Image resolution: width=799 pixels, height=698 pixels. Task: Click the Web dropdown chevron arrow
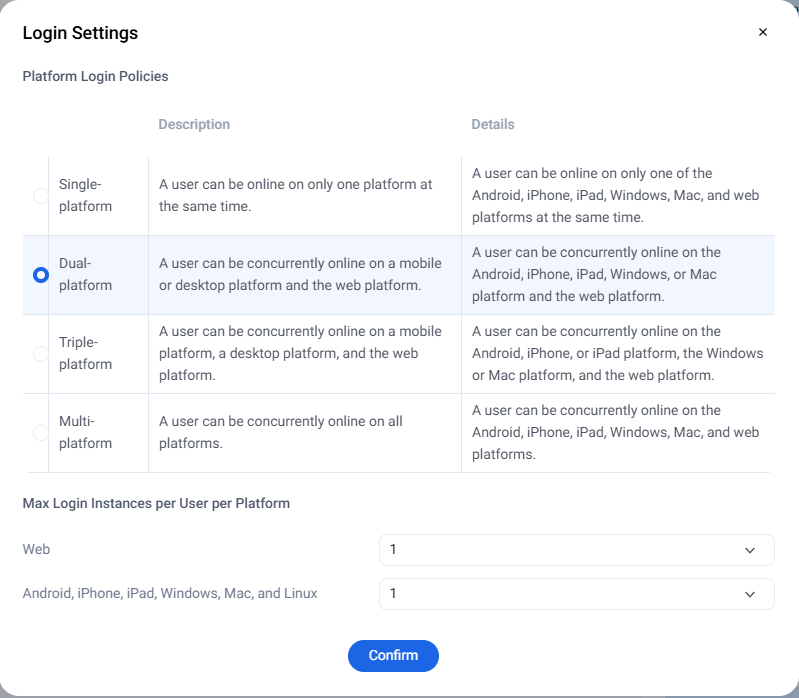(x=750, y=550)
